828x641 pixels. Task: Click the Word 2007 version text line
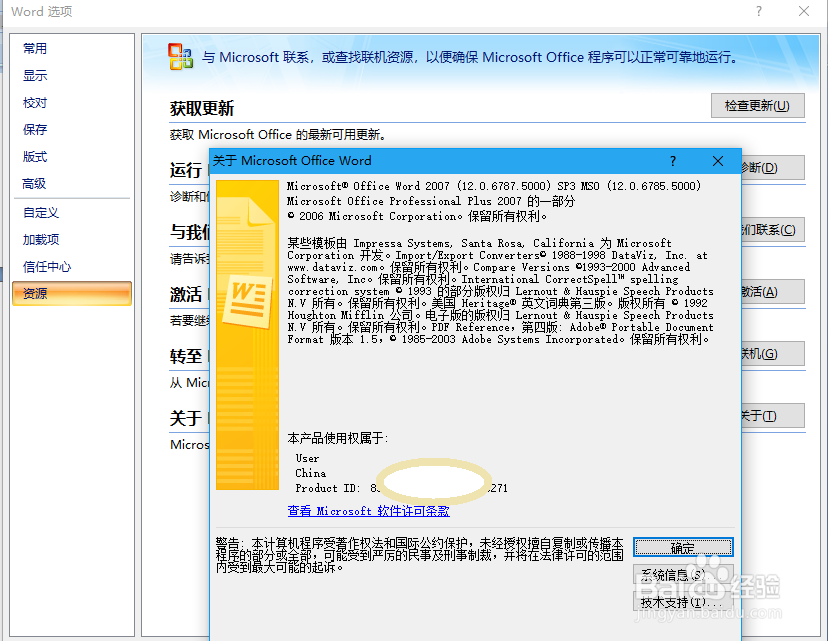tap(494, 186)
